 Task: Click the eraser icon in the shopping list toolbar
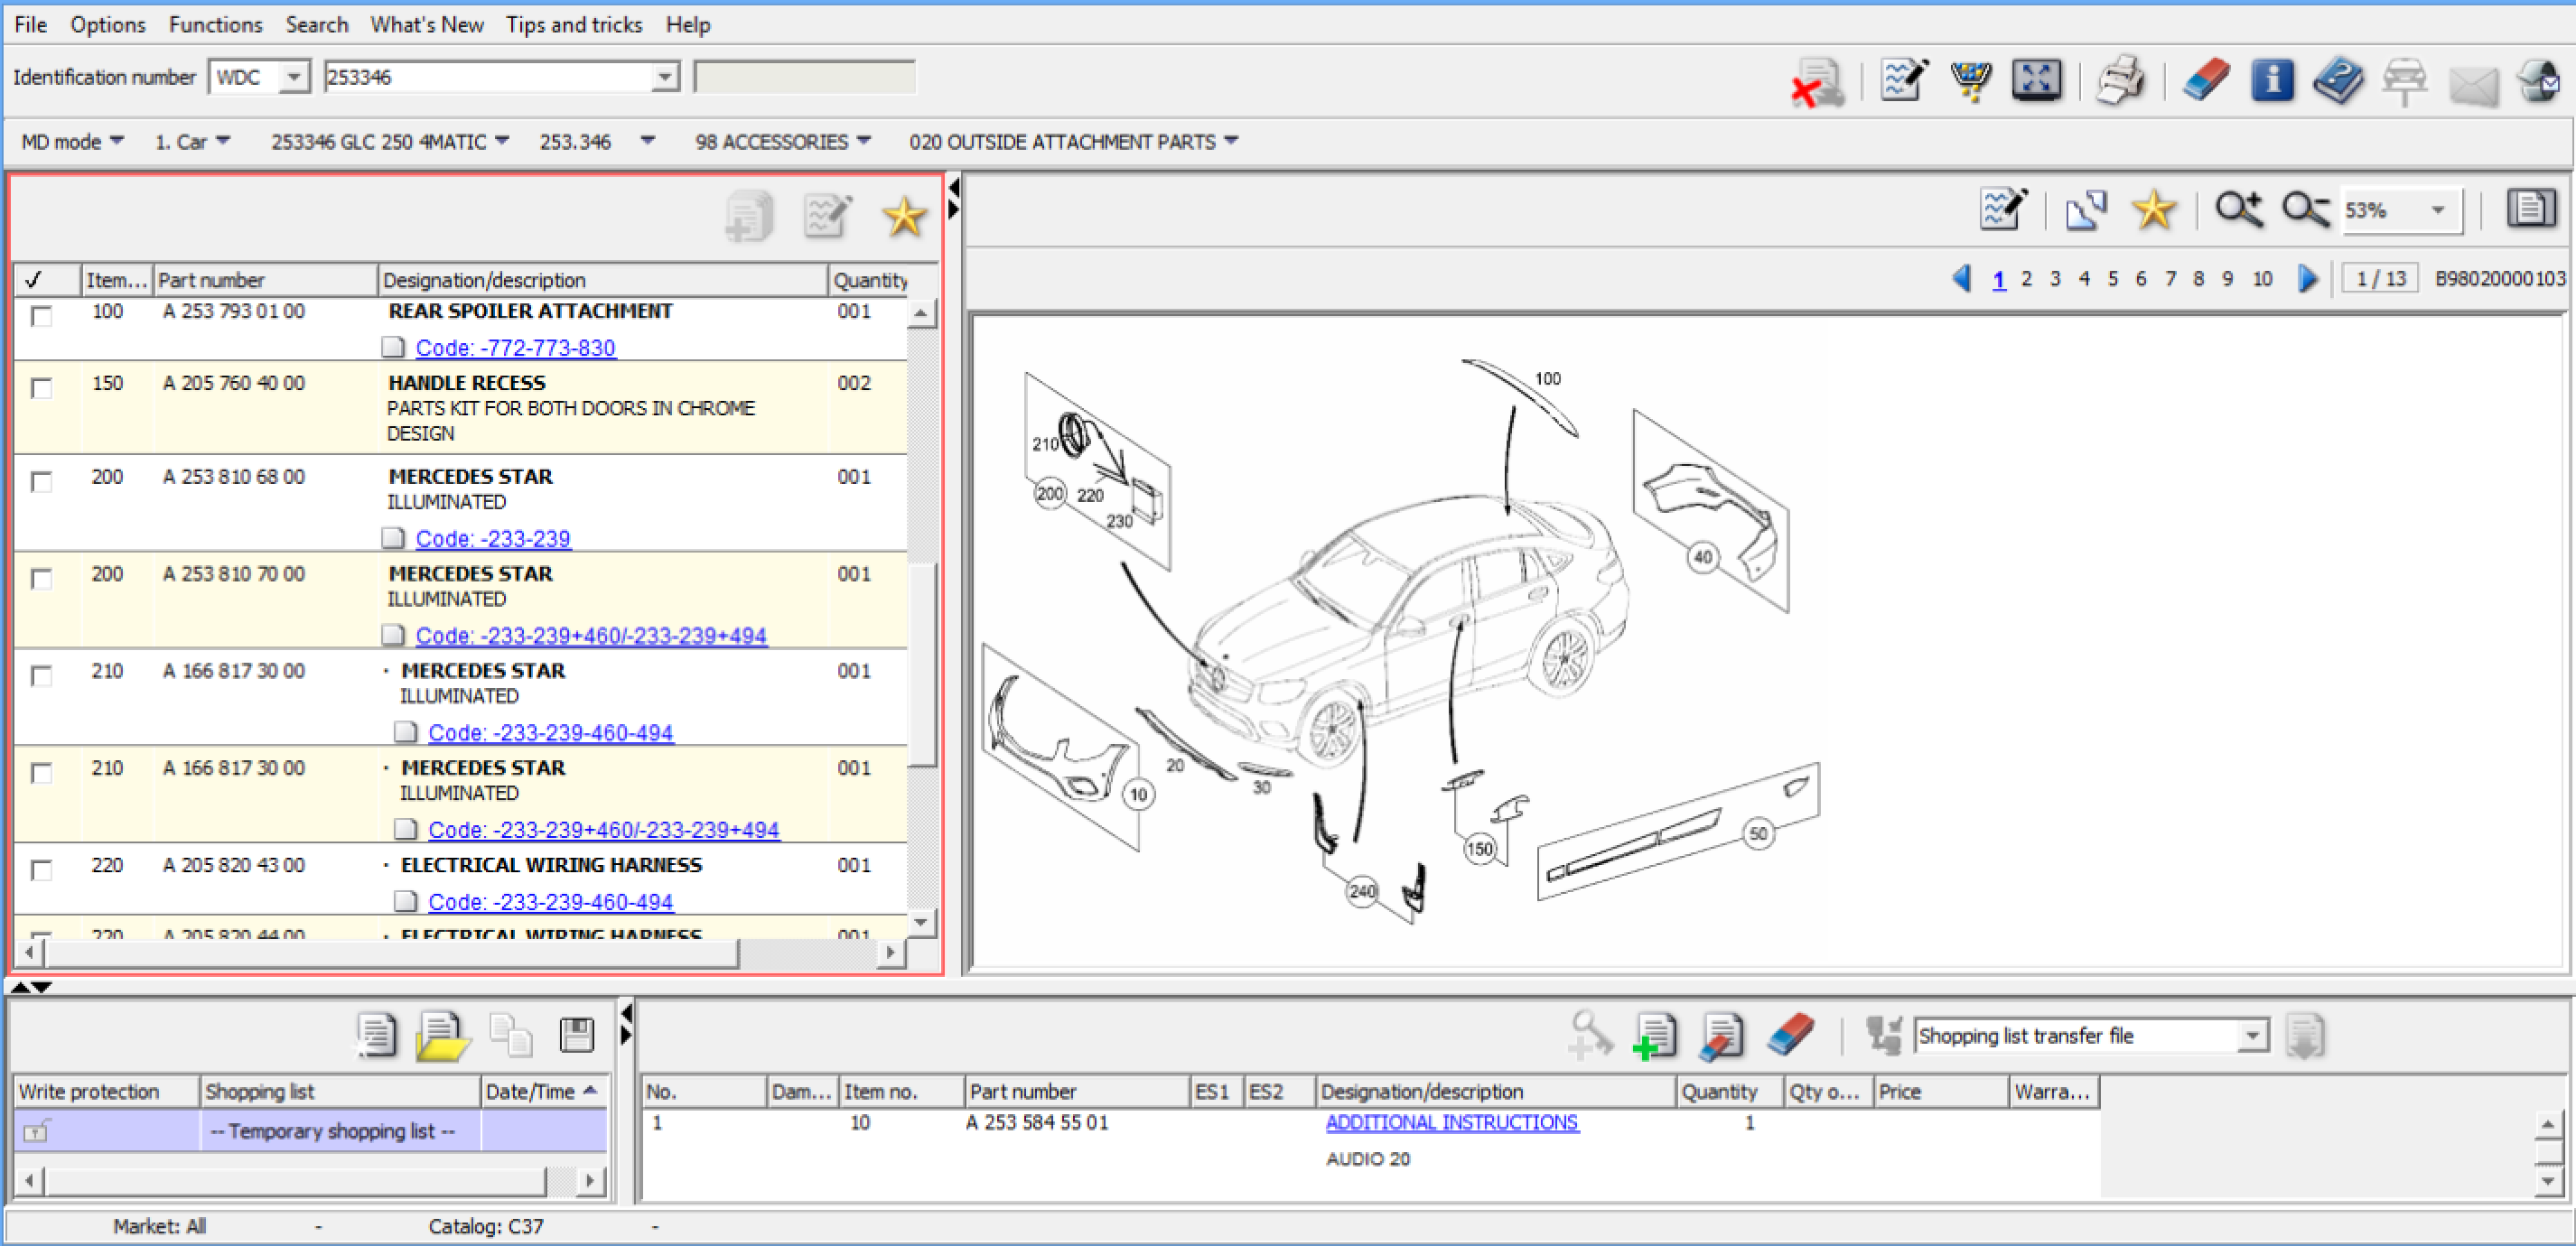[1790, 1035]
